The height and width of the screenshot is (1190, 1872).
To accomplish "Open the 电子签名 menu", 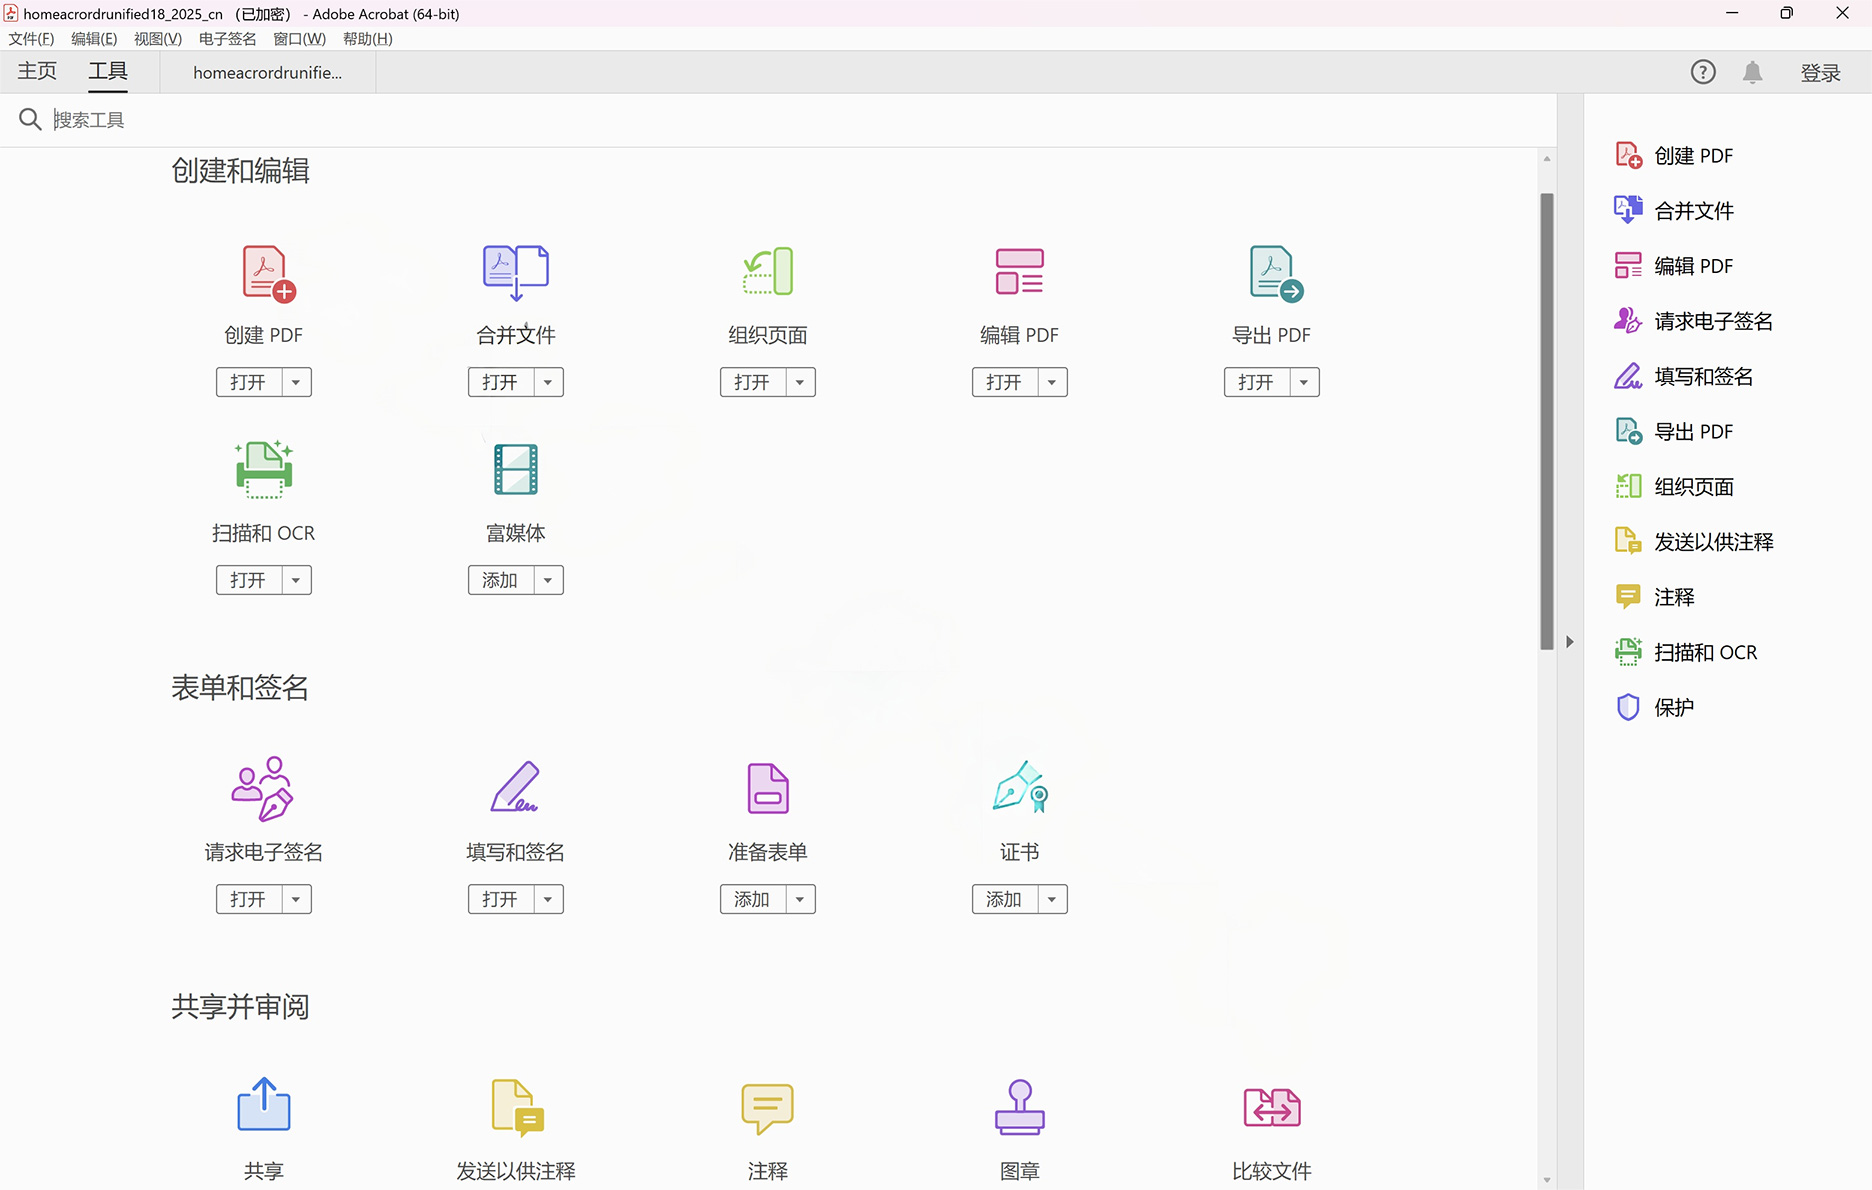I will 228,39.
